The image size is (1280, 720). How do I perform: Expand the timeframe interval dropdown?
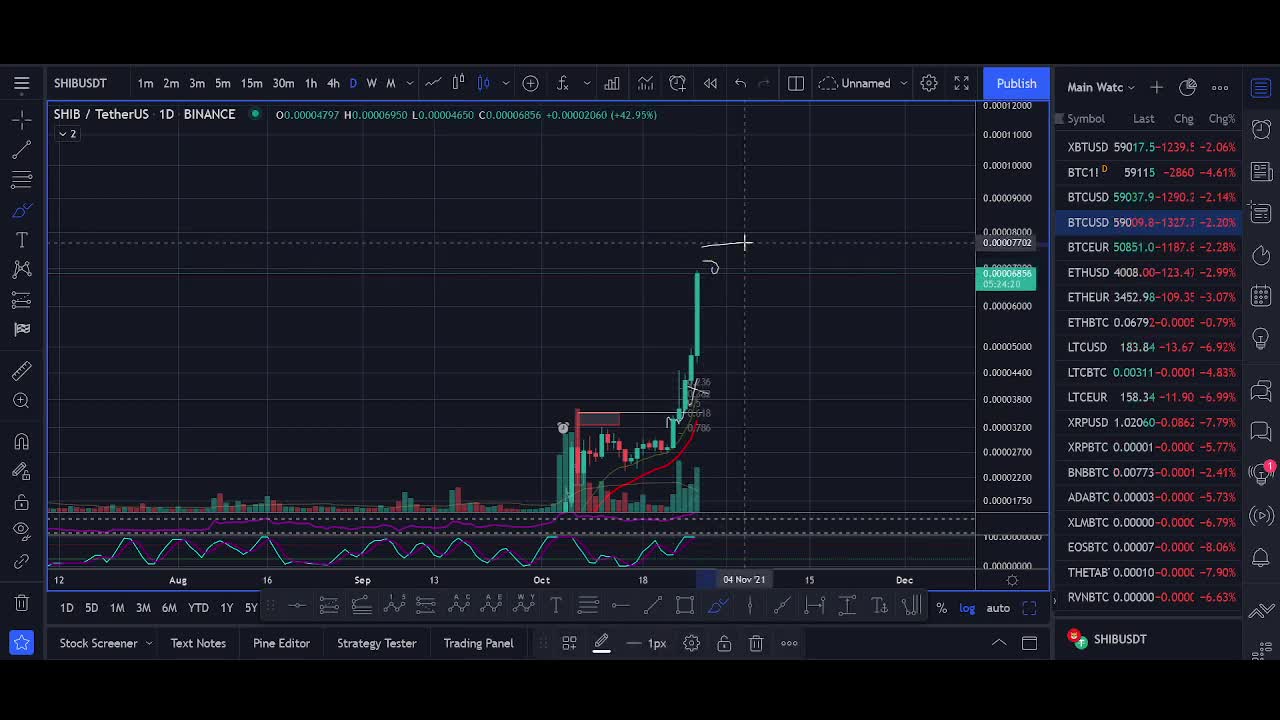409,83
